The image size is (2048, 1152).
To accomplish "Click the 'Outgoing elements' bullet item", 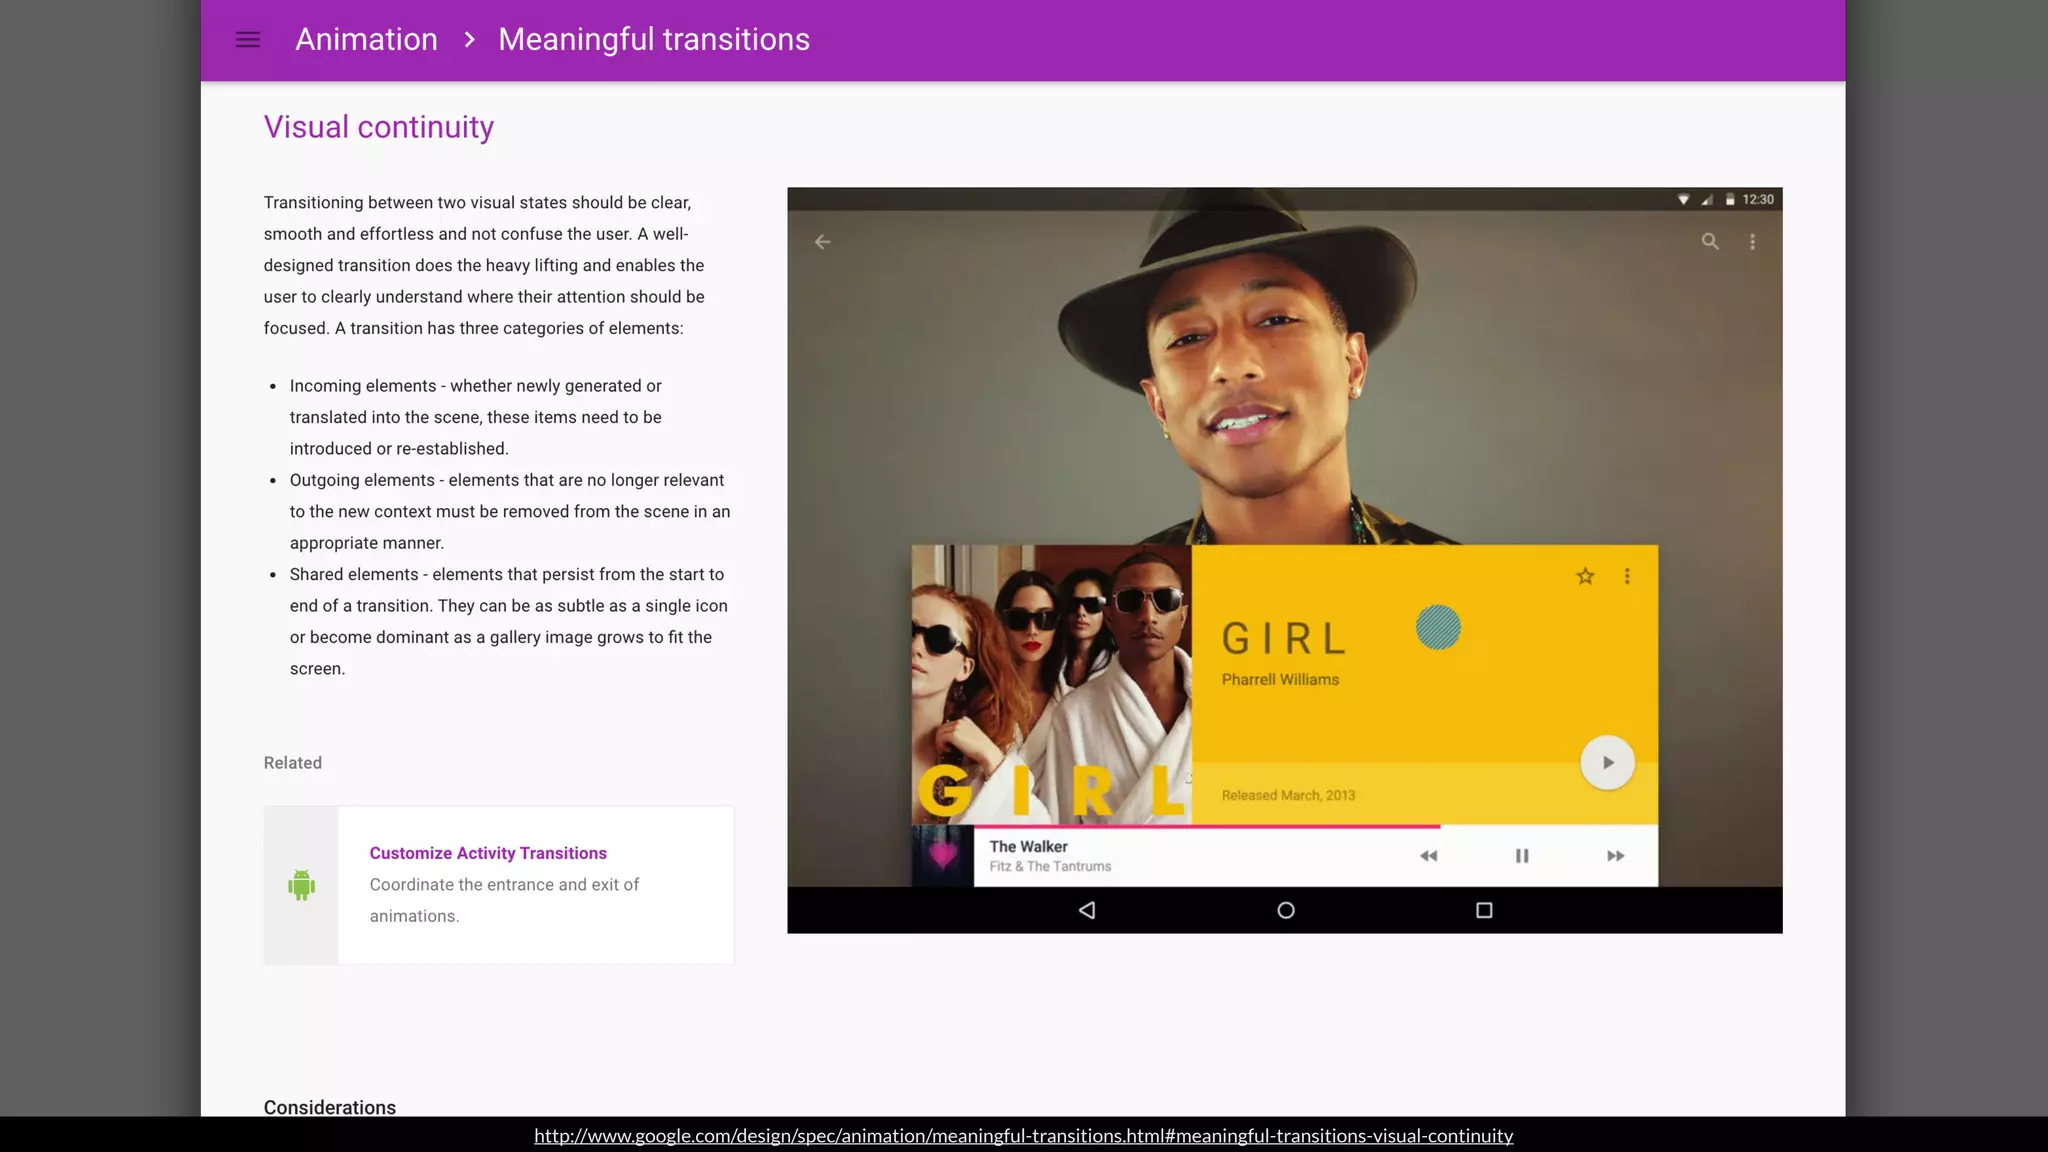I will pyautogui.click(x=510, y=511).
